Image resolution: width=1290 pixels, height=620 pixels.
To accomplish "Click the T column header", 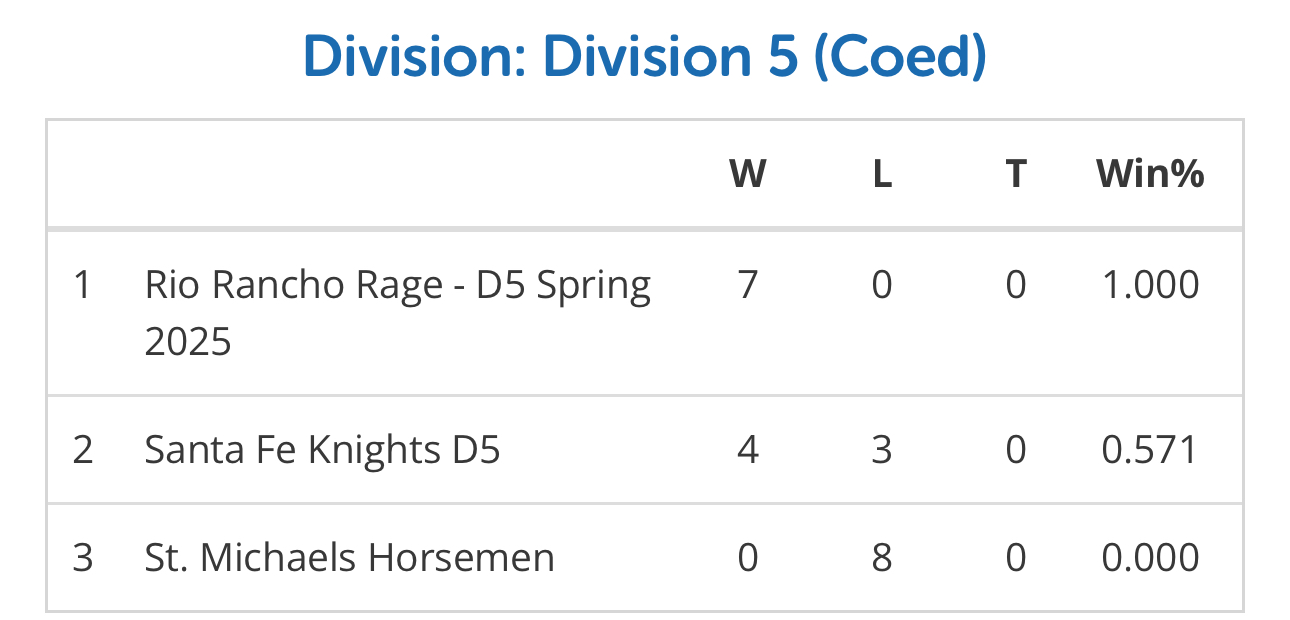I will tap(1015, 174).
